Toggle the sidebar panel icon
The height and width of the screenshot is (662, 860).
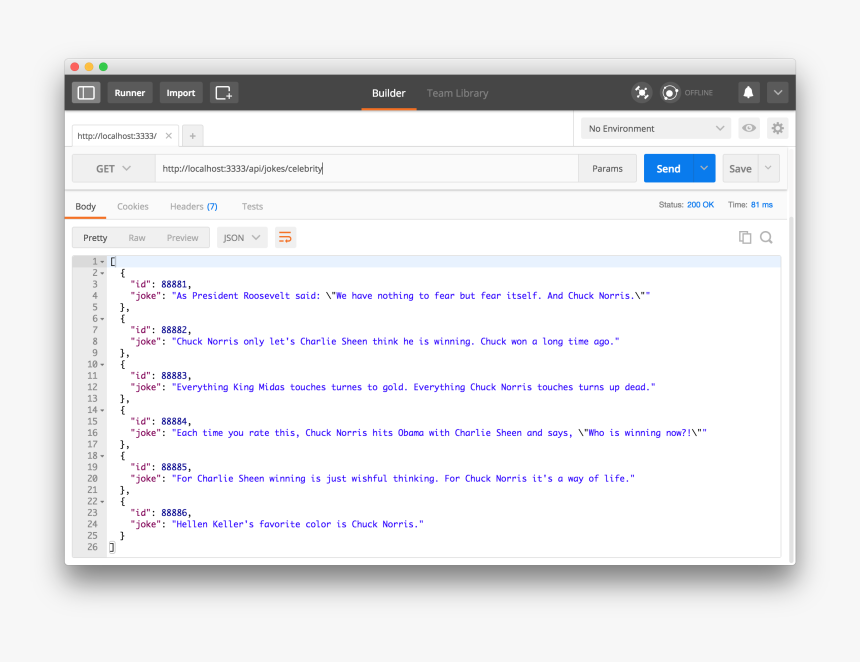click(x=86, y=93)
